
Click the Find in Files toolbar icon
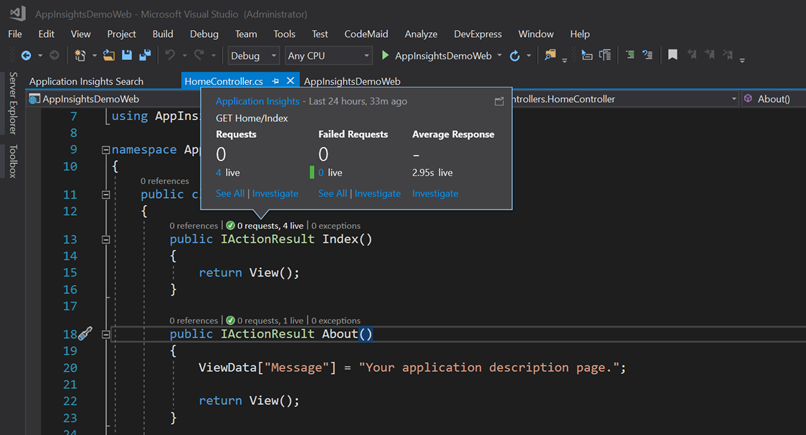point(550,55)
